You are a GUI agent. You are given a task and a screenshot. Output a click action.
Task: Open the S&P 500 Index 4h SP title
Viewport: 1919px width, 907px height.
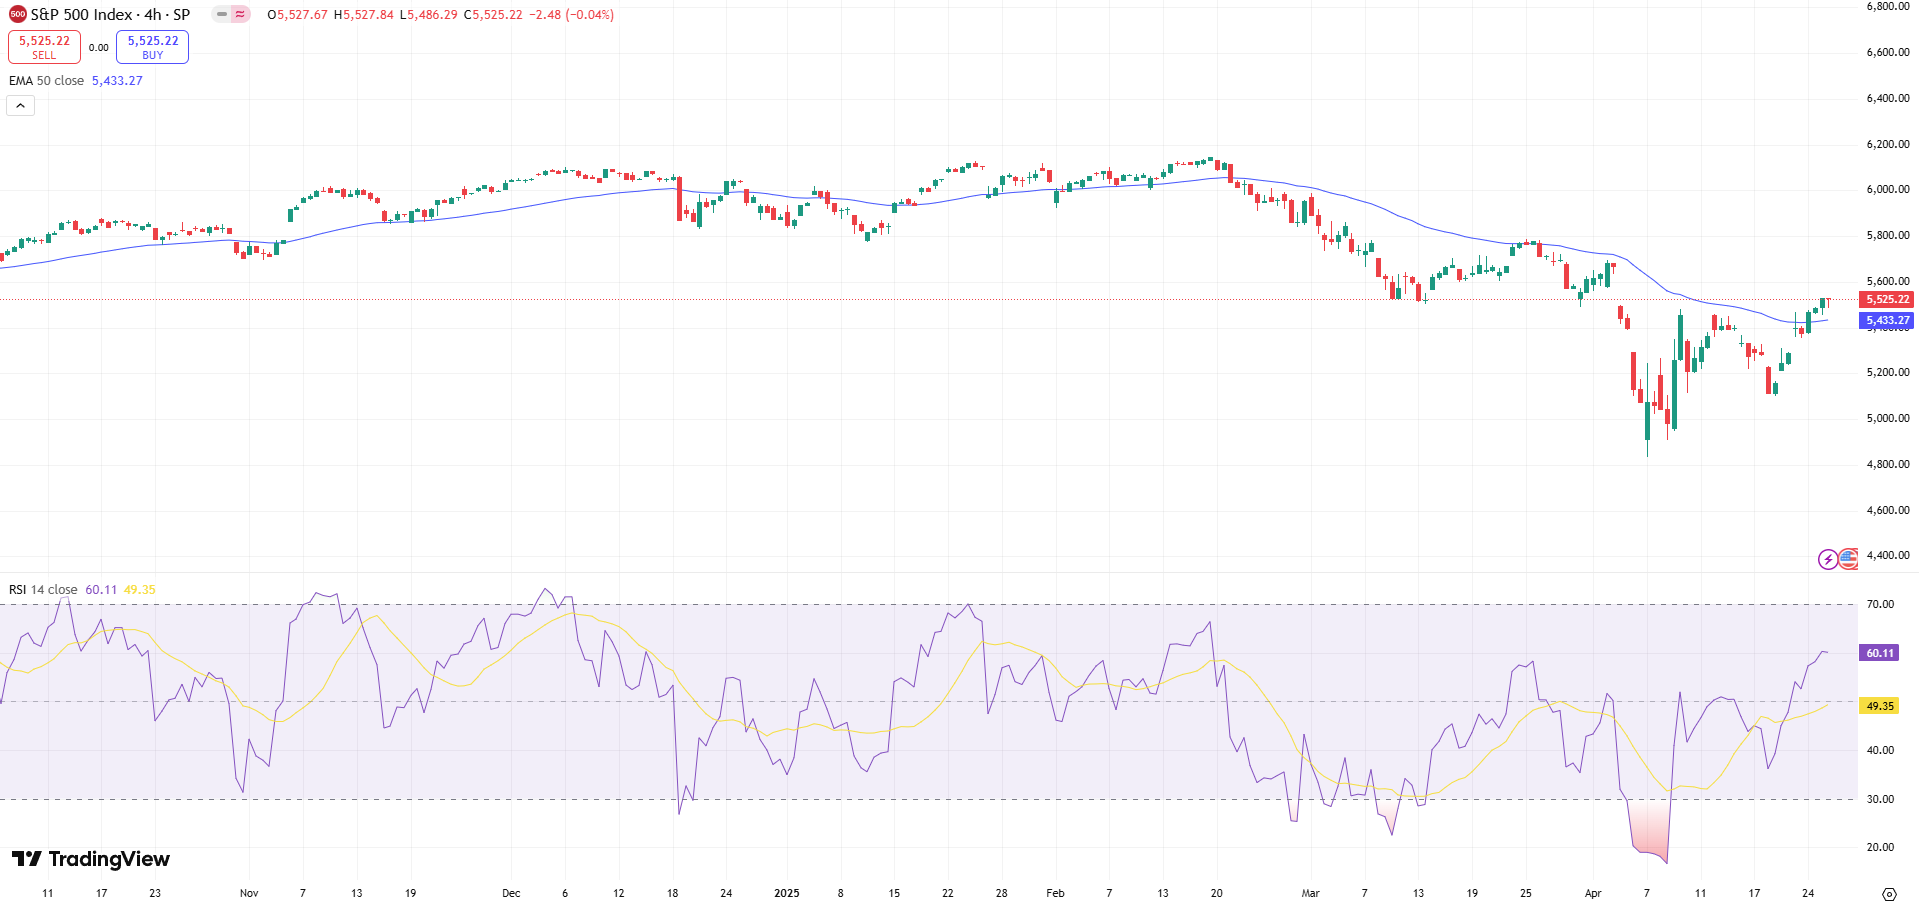click(110, 15)
